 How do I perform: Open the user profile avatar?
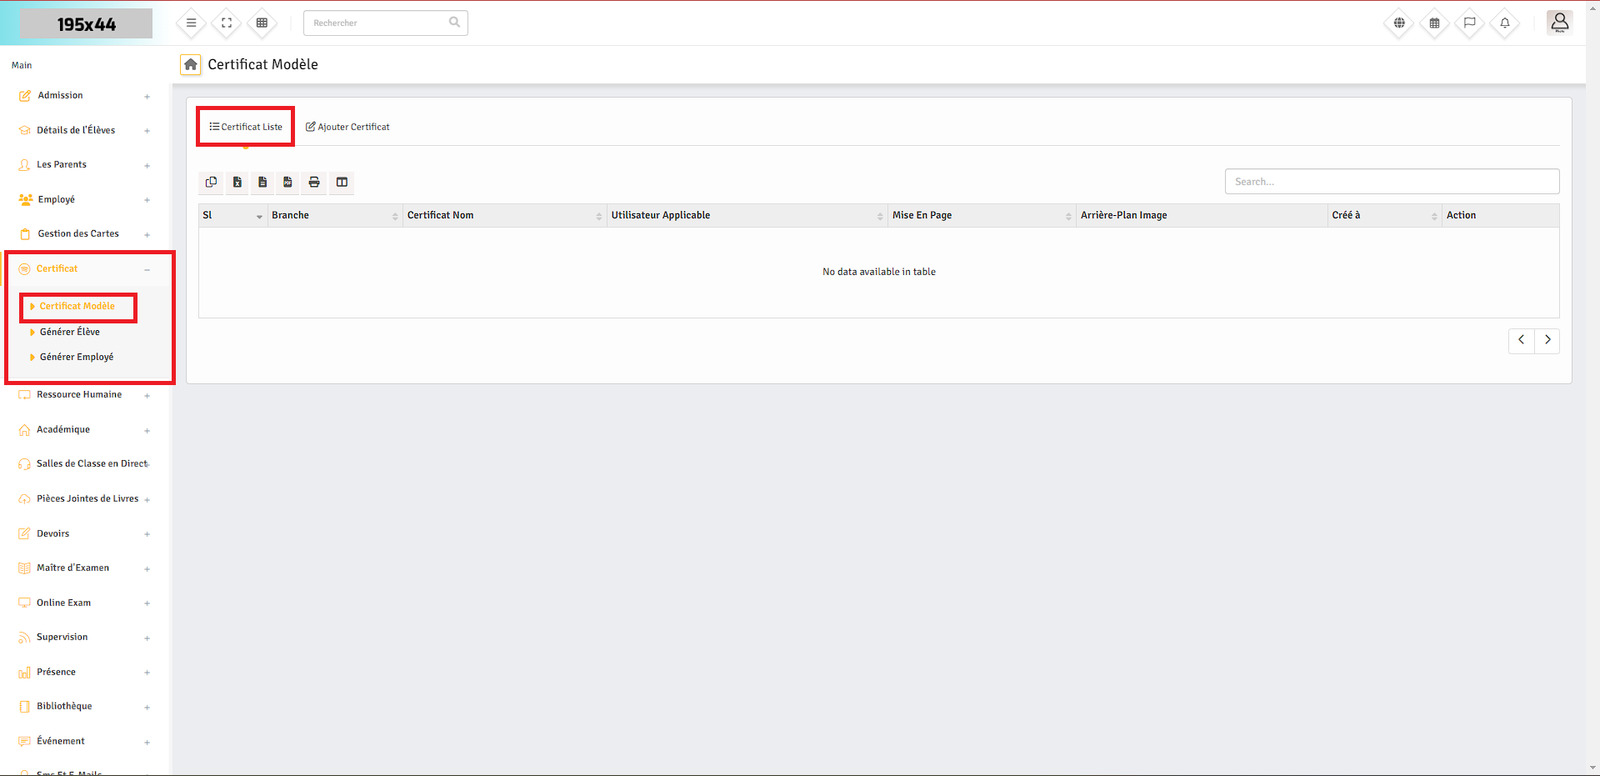[x=1559, y=22]
